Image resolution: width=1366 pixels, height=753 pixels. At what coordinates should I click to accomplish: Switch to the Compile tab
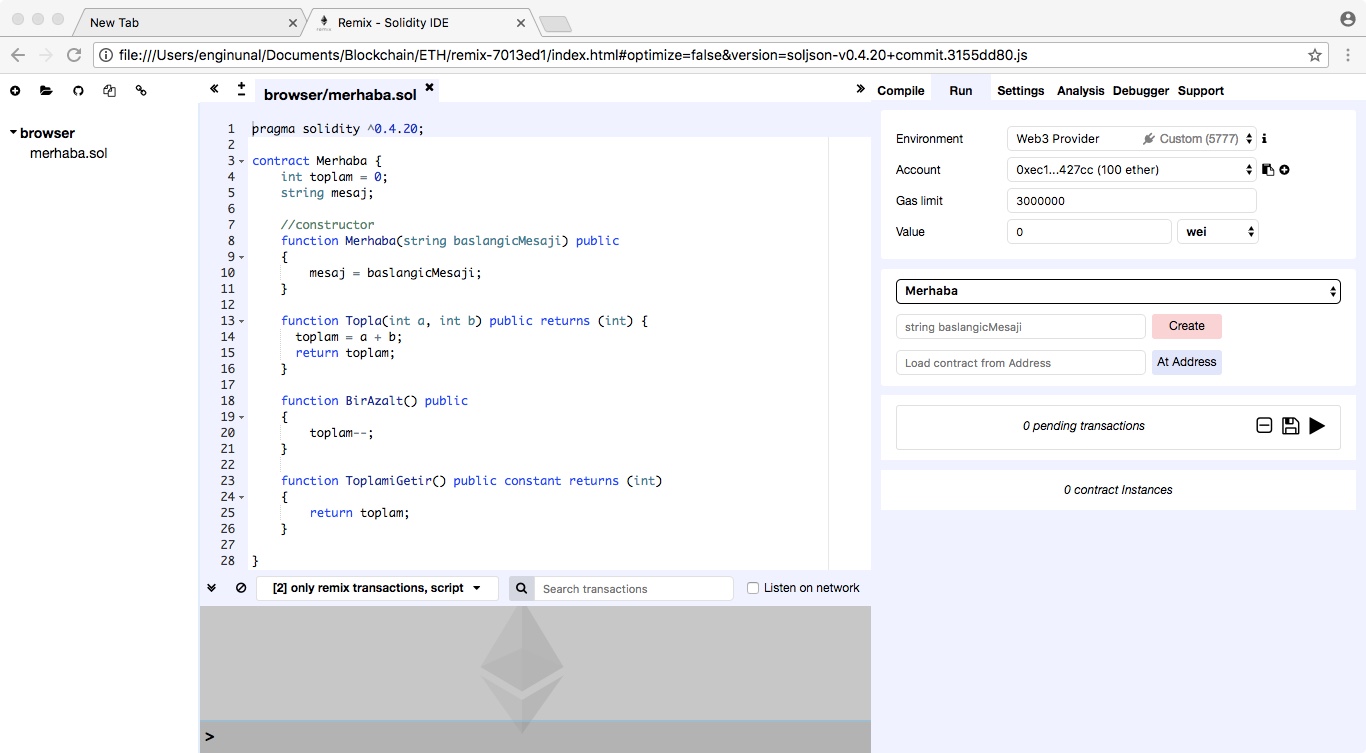[x=901, y=90]
